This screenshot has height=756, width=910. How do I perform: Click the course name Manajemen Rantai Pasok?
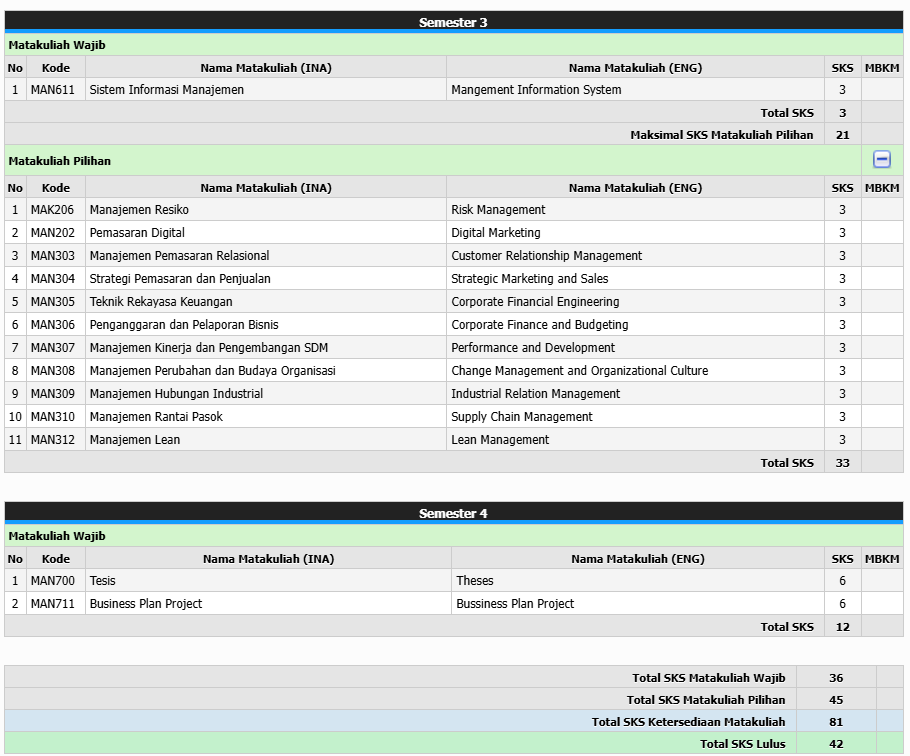pos(156,417)
